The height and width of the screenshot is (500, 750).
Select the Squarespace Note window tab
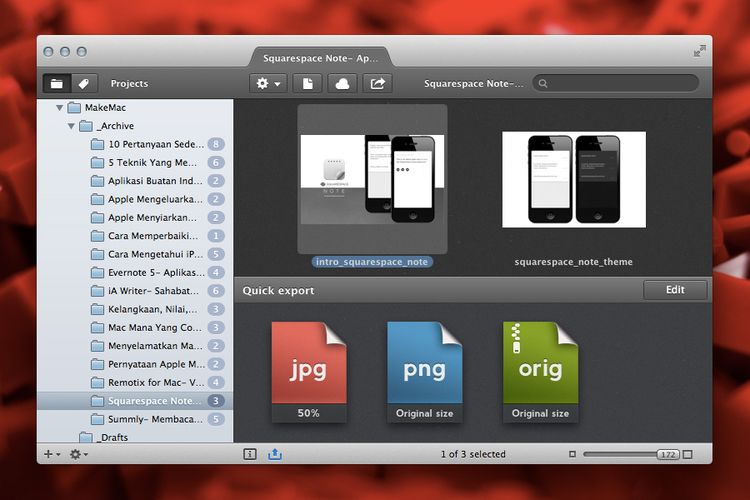coord(320,58)
